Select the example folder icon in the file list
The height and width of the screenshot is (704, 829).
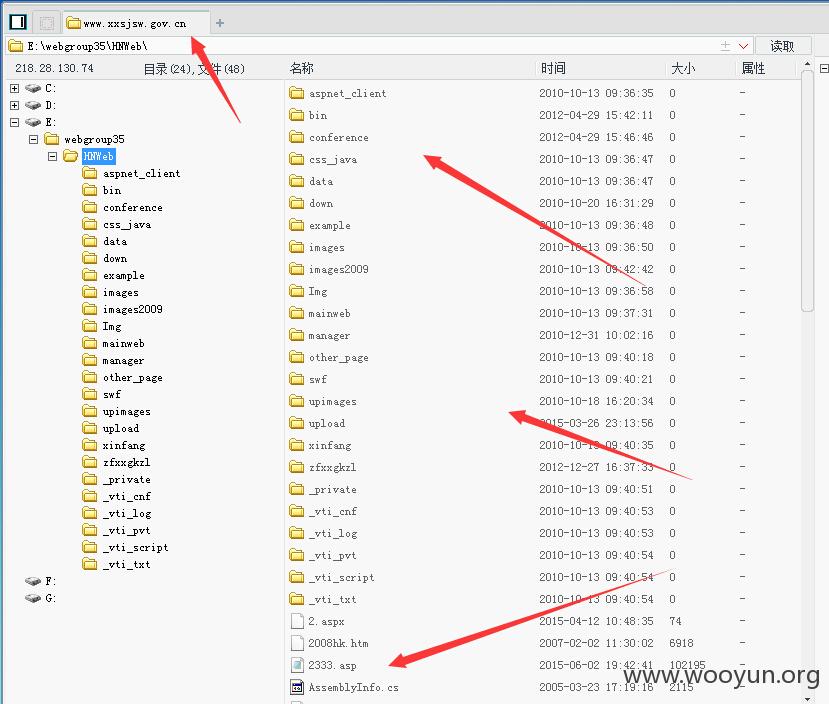(297, 226)
